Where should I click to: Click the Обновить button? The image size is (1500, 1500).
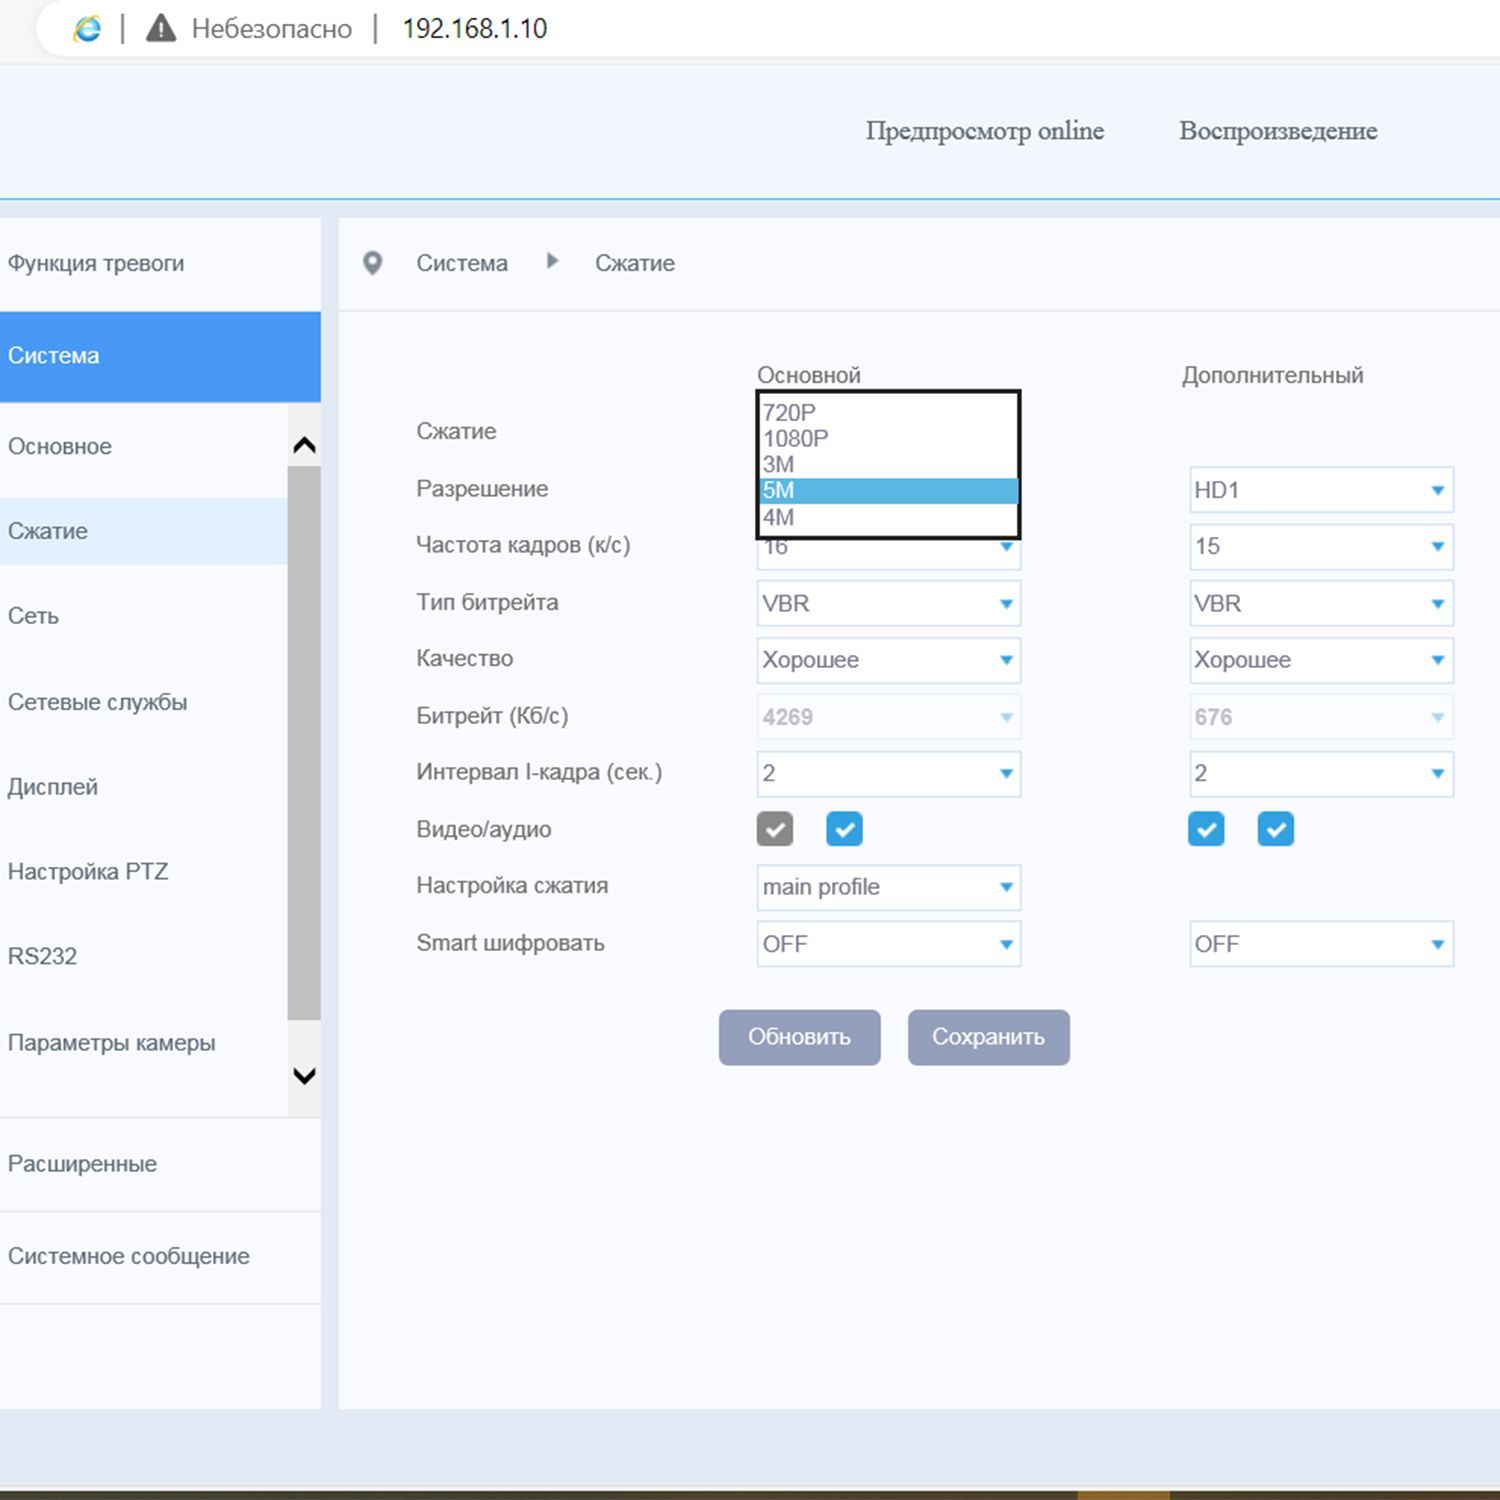(799, 1037)
